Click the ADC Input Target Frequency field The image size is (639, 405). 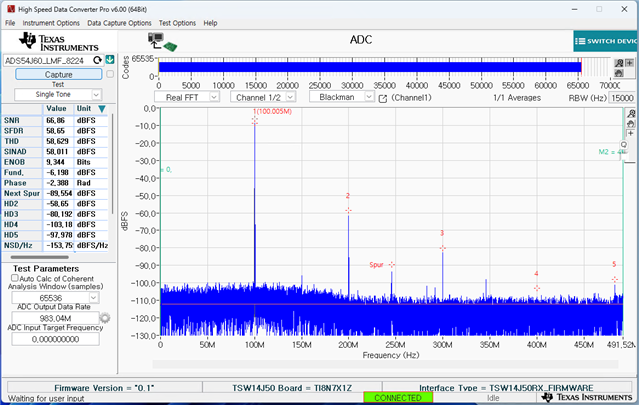pos(55,339)
